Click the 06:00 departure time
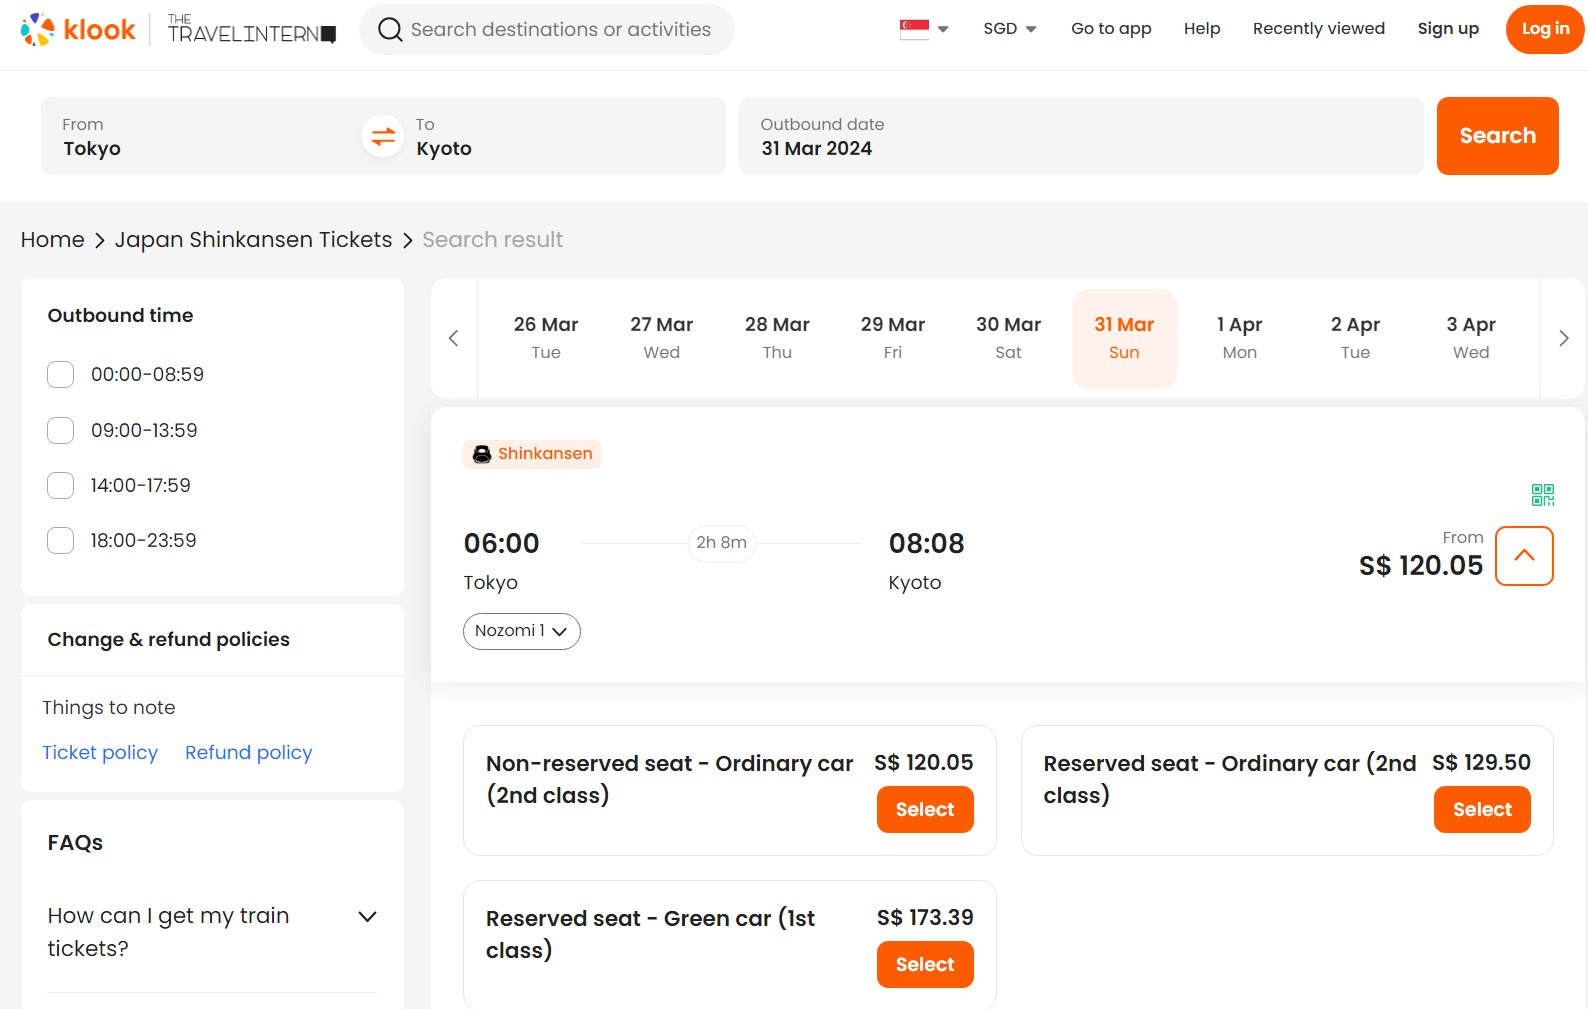1588x1009 pixels. click(x=501, y=544)
